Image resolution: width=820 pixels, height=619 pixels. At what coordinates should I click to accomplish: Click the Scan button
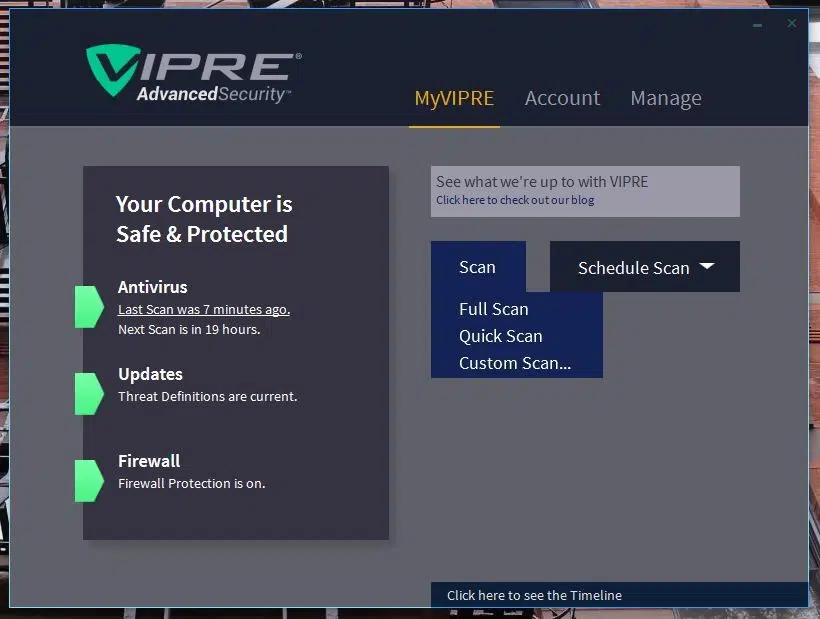(x=478, y=267)
